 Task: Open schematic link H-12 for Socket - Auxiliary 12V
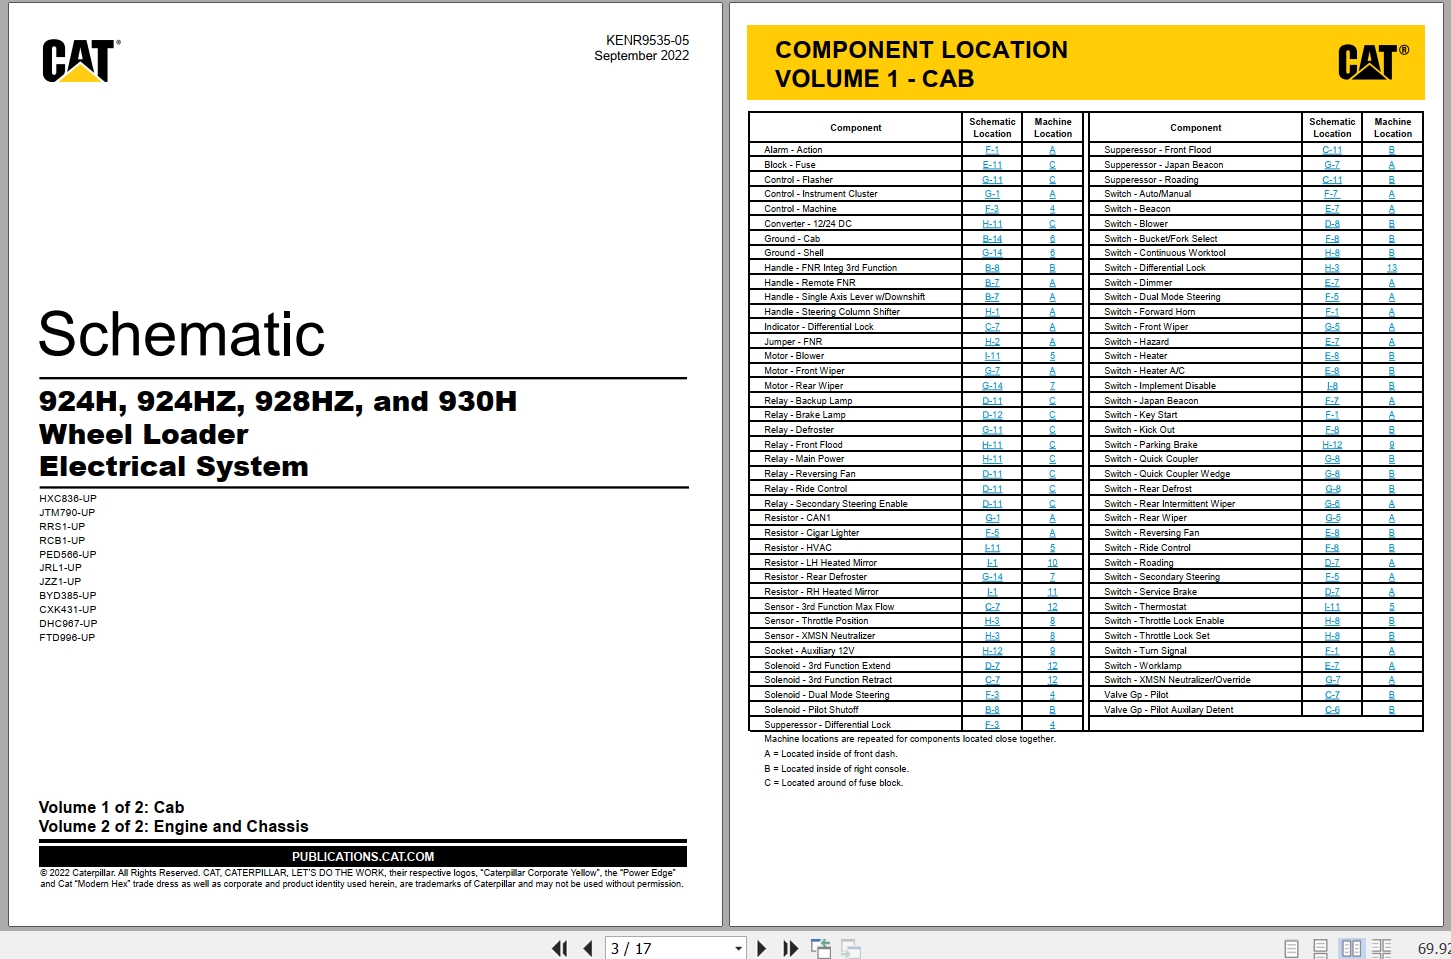coord(992,651)
